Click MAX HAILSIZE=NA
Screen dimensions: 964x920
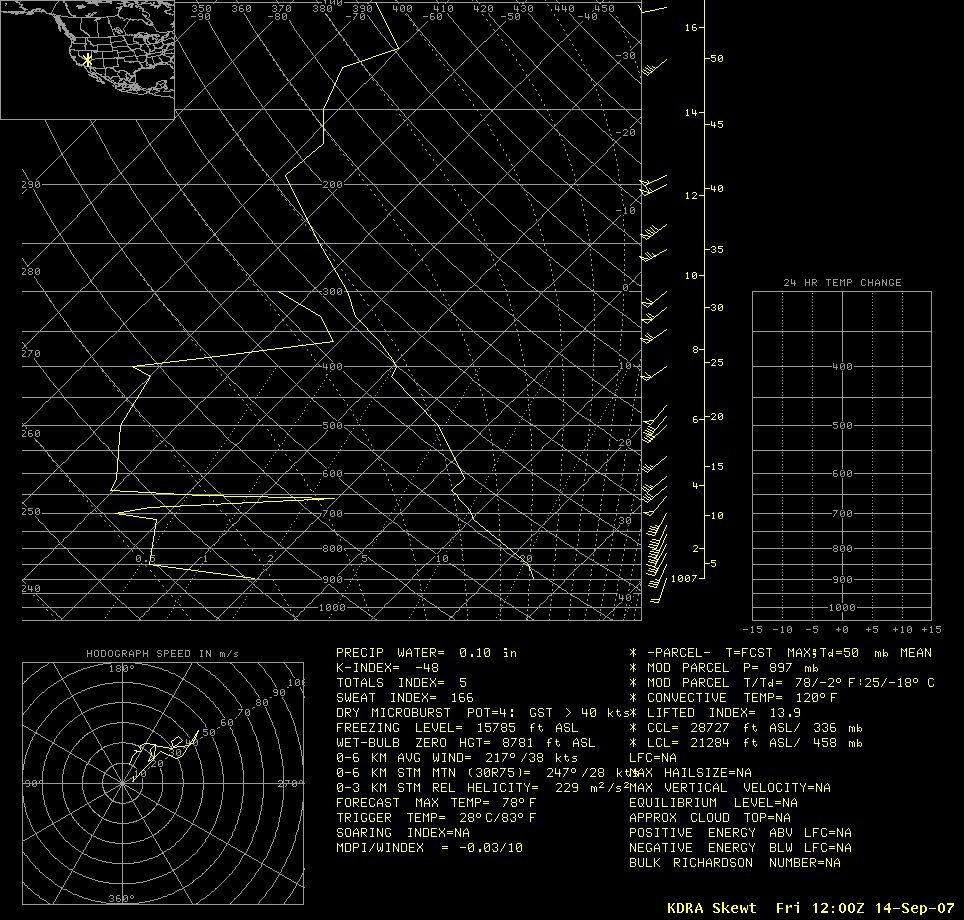690,773
